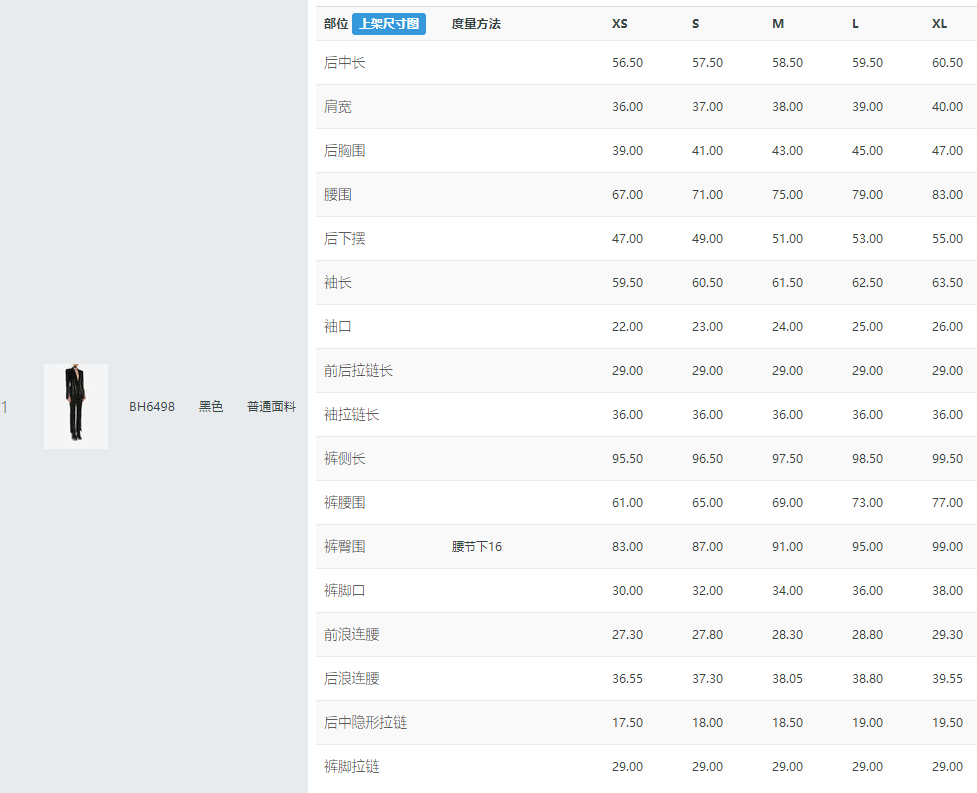The width and height of the screenshot is (977, 793).
Task: Select product code BH6498
Action: coord(152,407)
